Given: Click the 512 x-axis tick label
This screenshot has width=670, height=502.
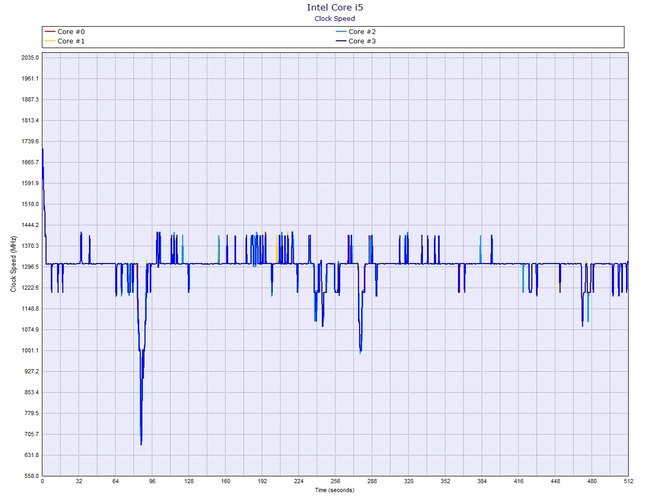Looking at the screenshot, I should coord(628,481).
